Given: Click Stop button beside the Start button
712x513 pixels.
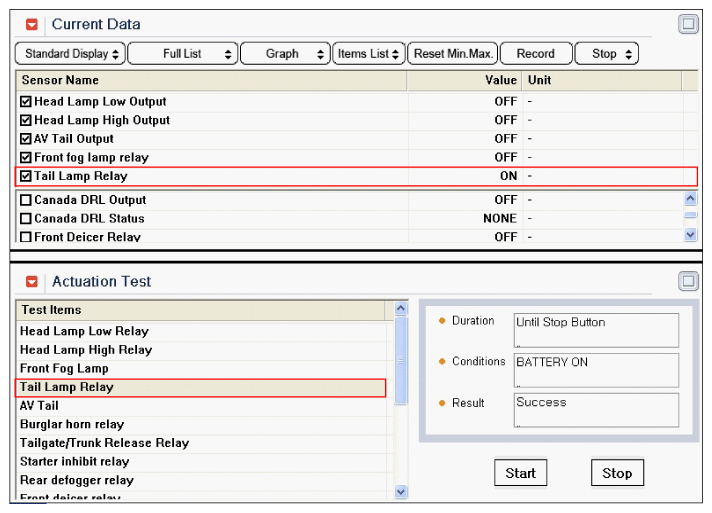Looking at the screenshot, I should click(617, 473).
